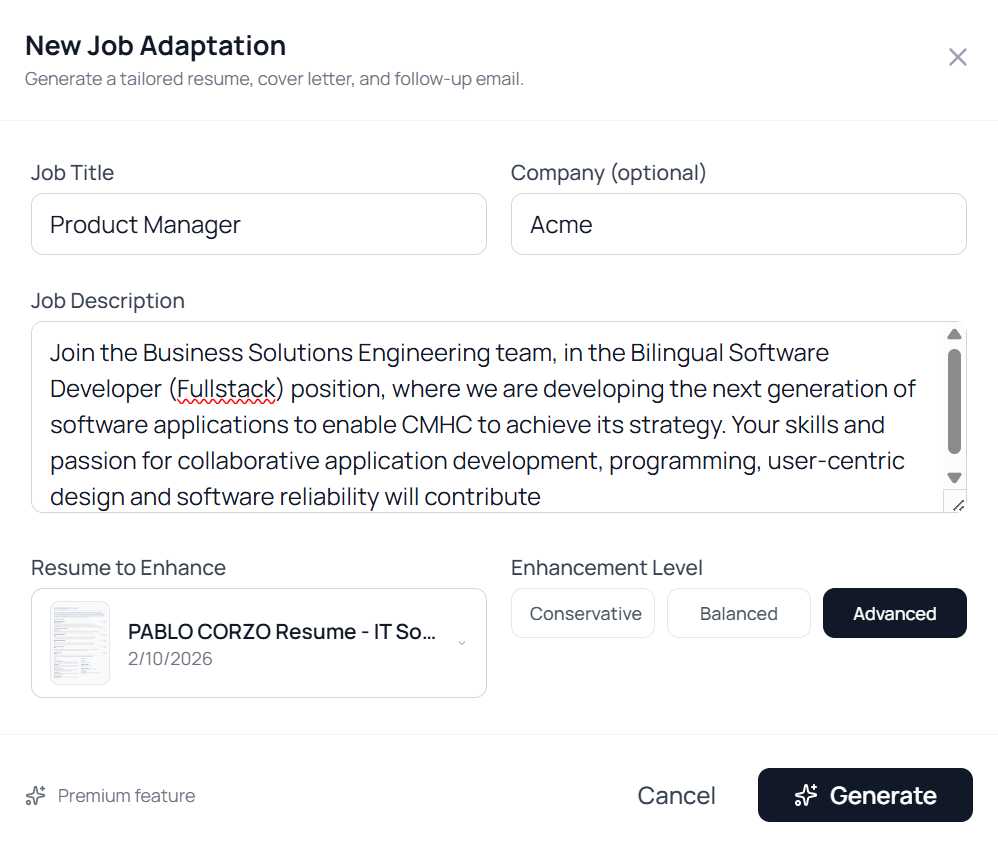
Task: Click the text area resize handle
Action: [x=956, y=503]
